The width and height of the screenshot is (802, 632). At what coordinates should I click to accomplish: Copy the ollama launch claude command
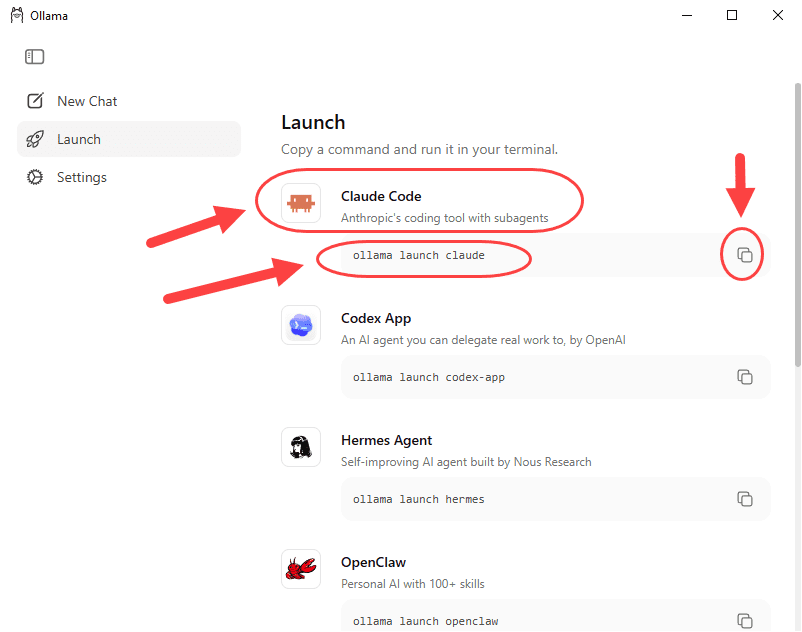click(745, 255)
